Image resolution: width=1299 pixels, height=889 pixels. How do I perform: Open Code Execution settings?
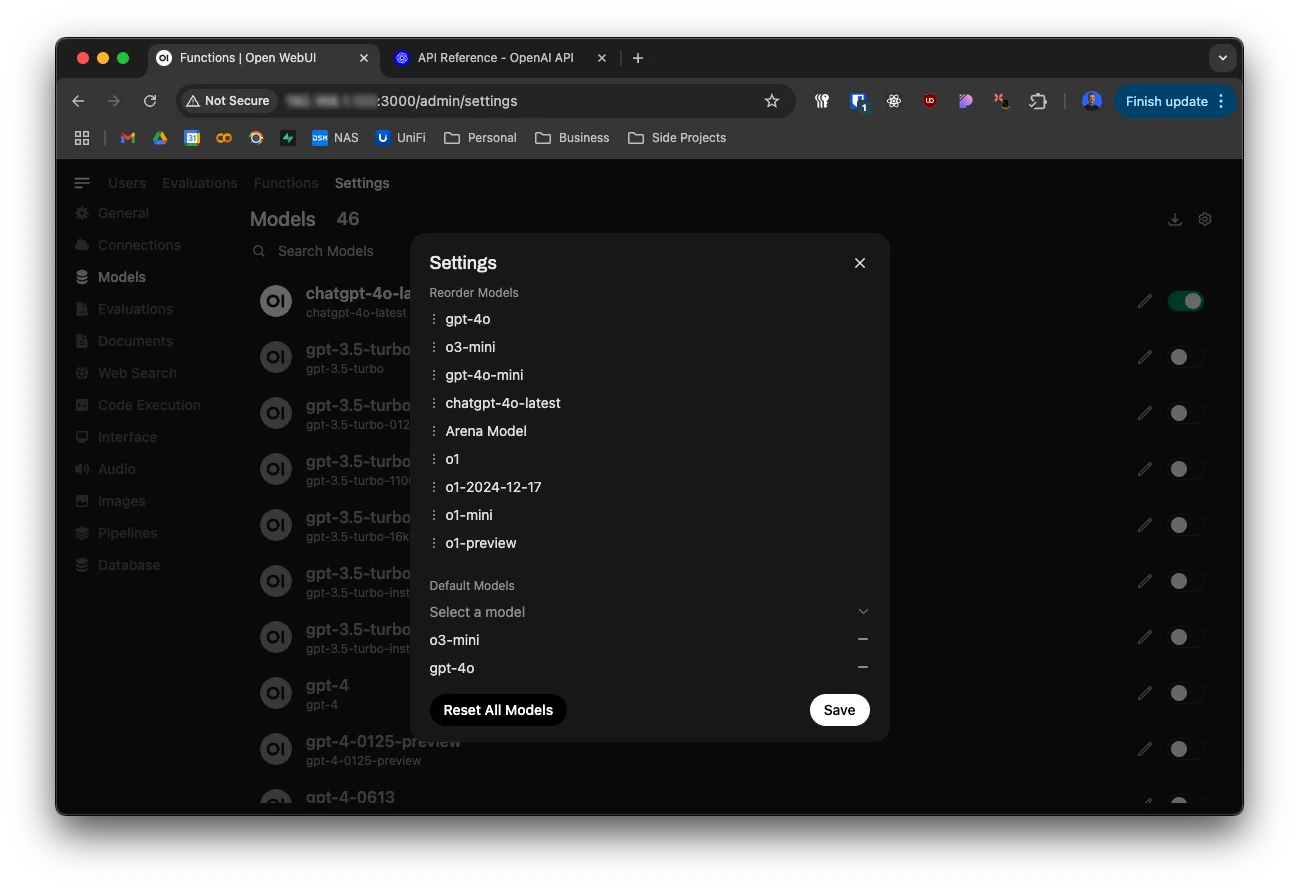click(x=138, y=405)
